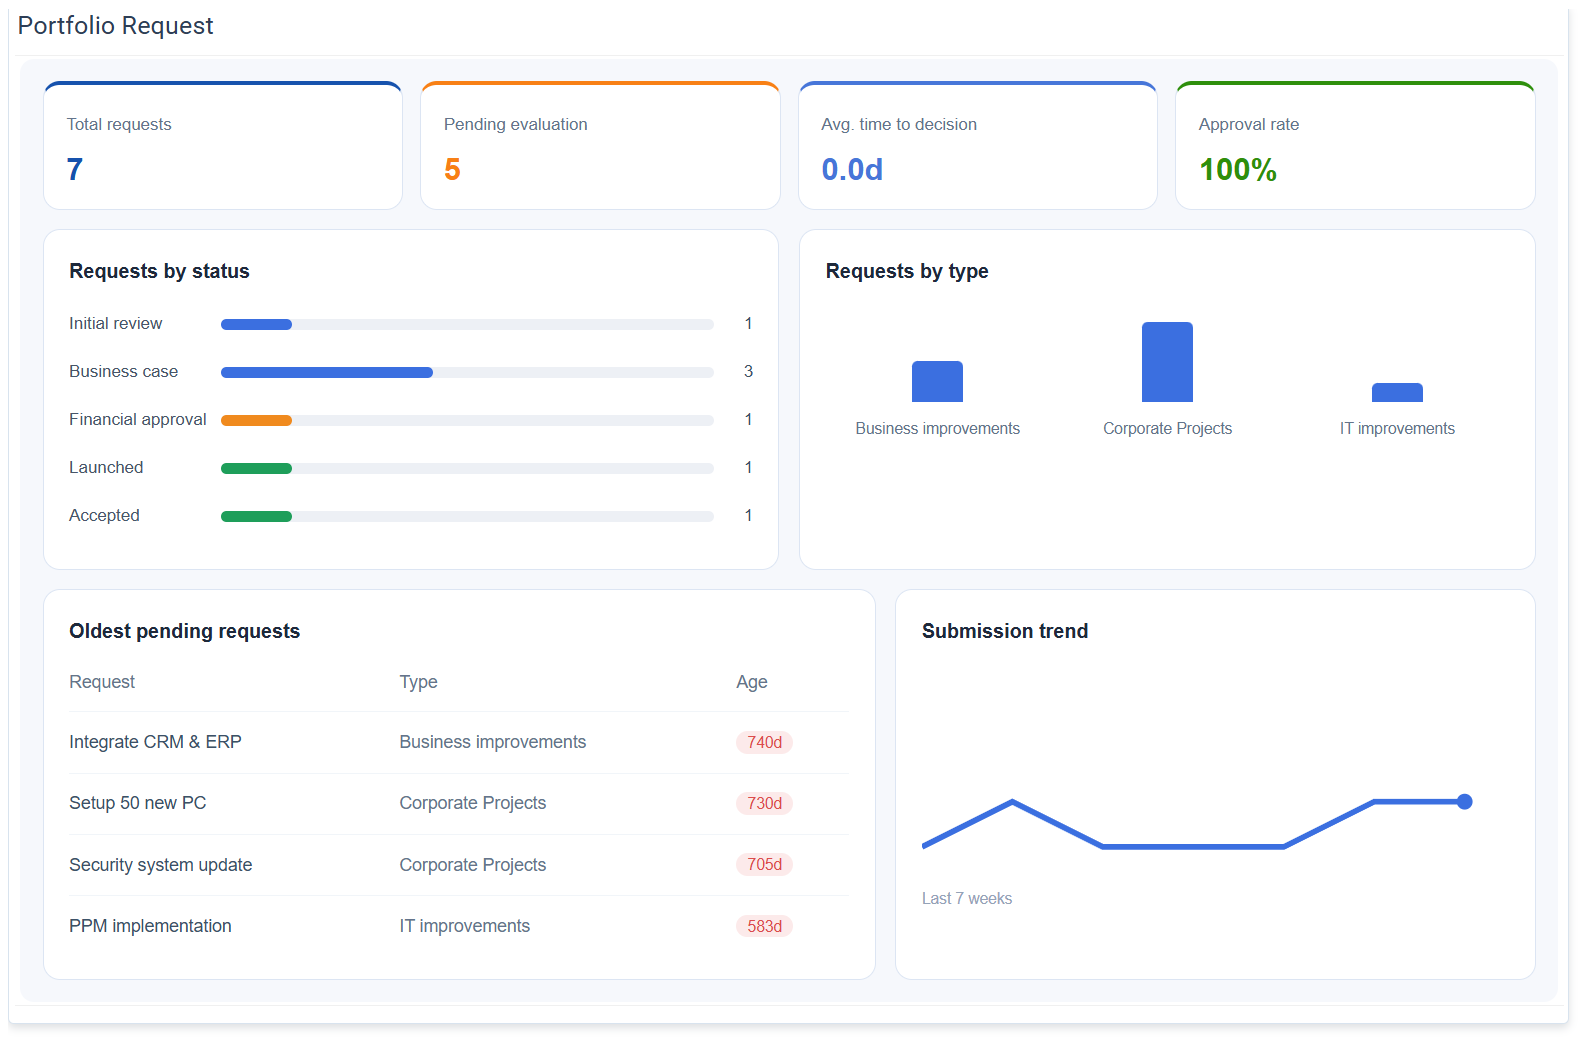The image size is (1578, 1037).
Task: Select the Launched status label
Action: 106,467
